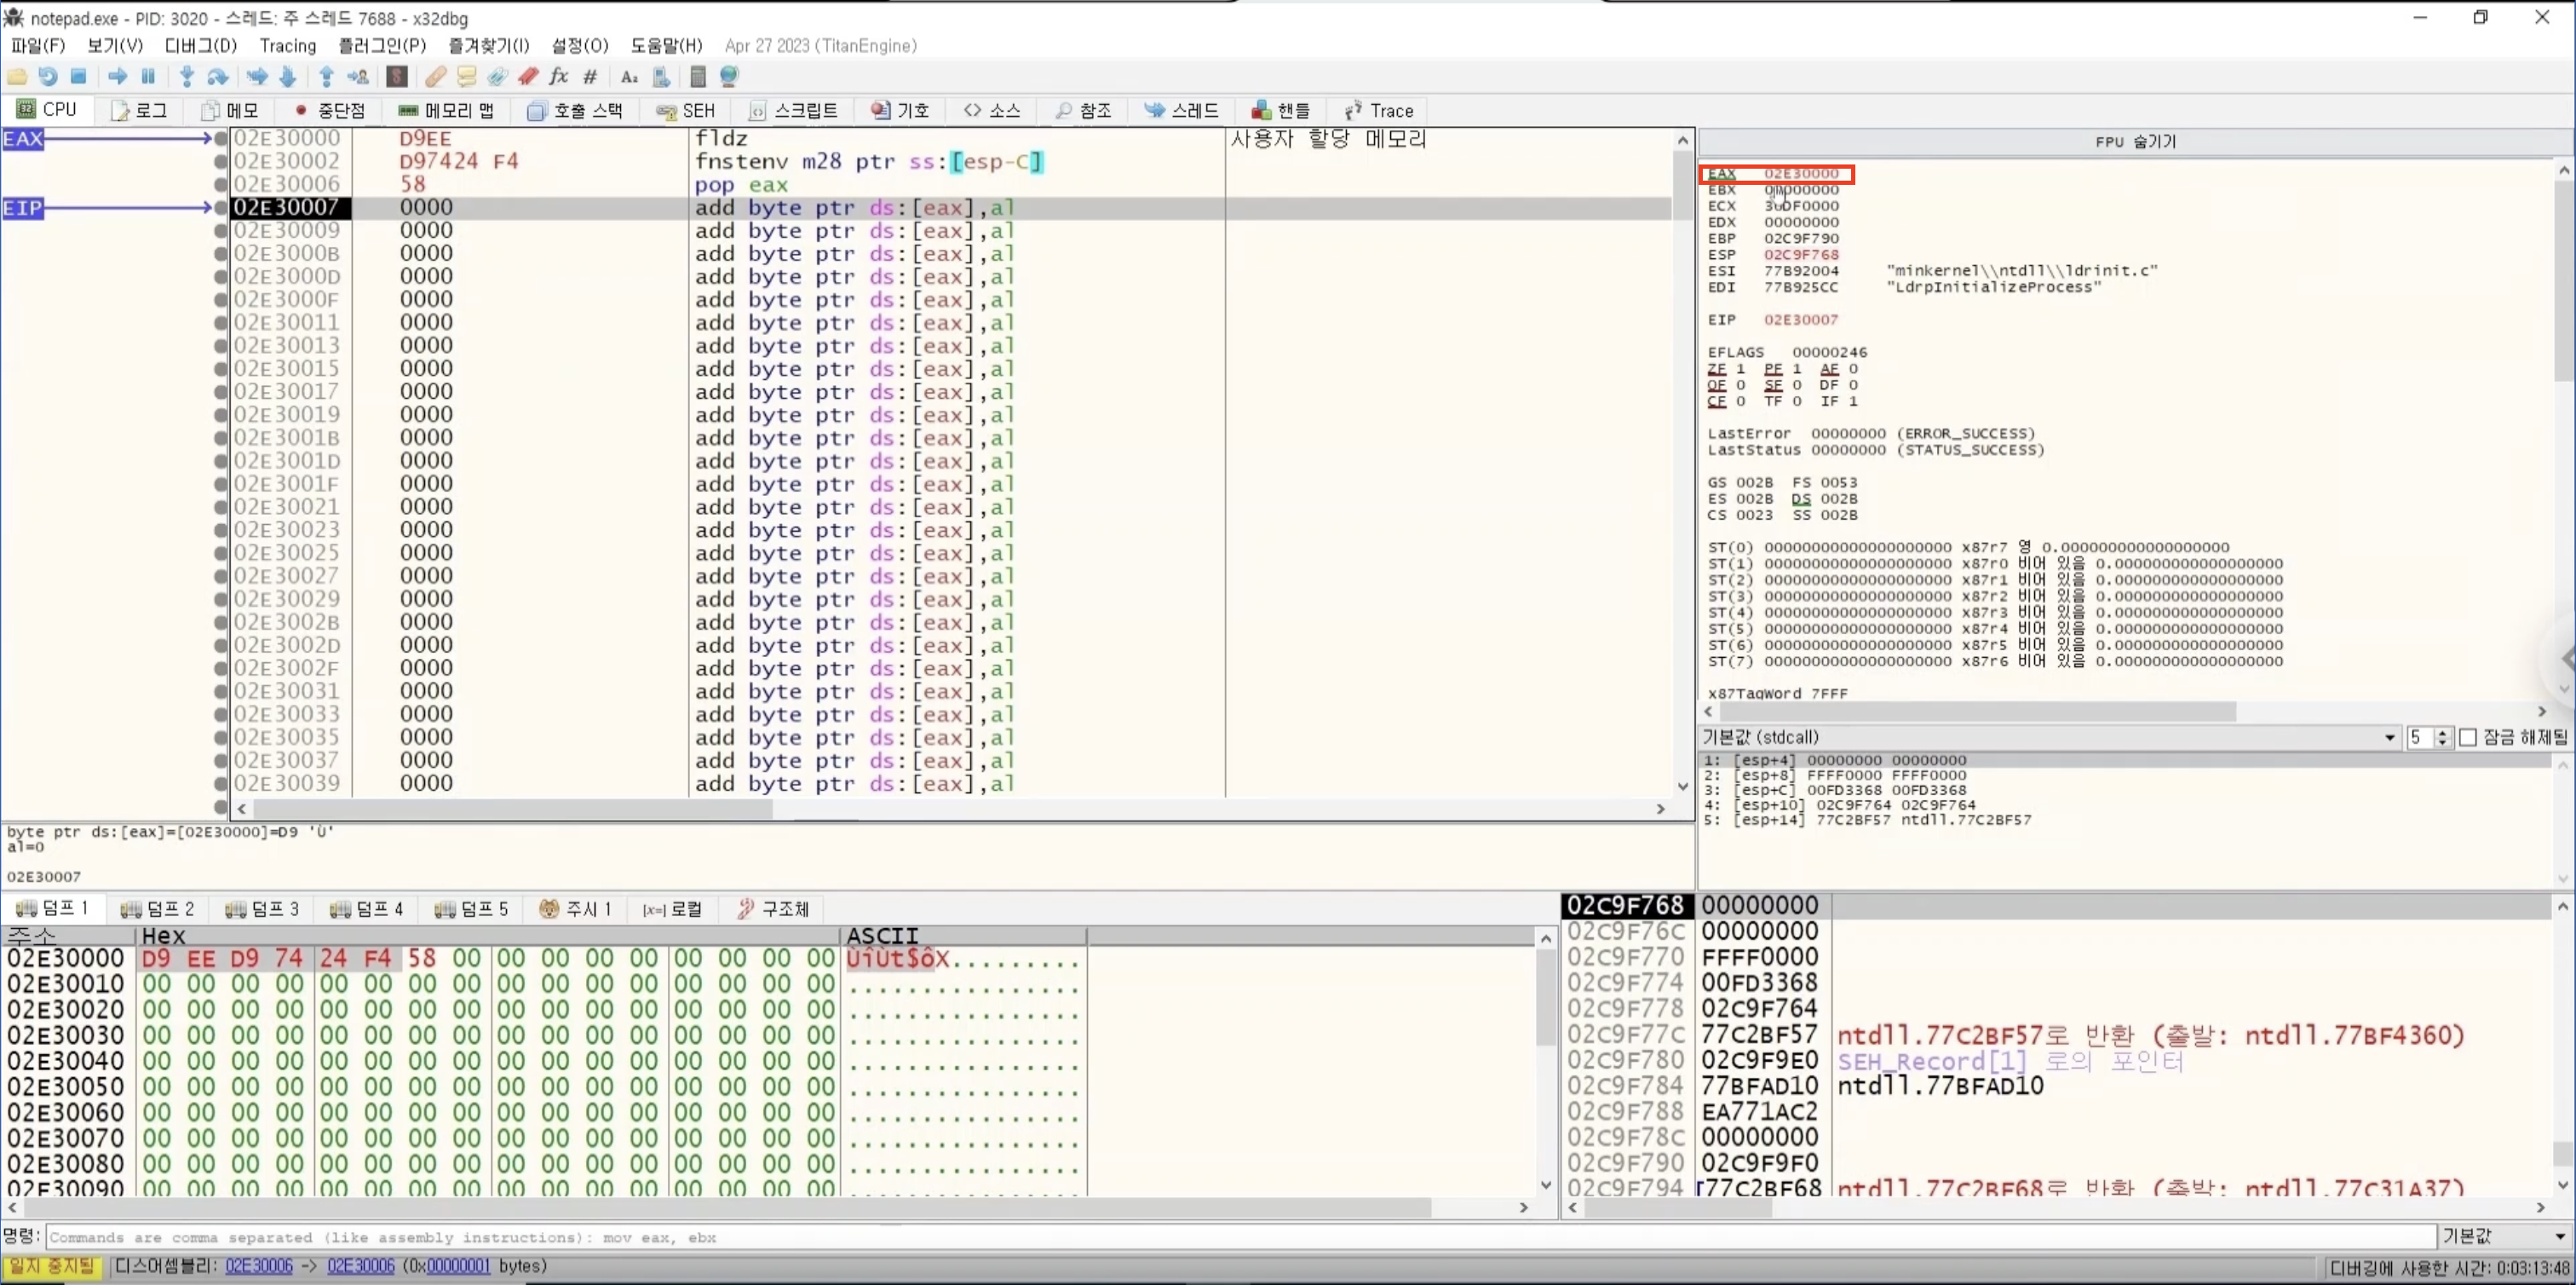Open the 기본값 (stdcall) calling convention dropdown
Image resolution: width=2576 pixels, height=1285 pixels.
pos(2389,738)
